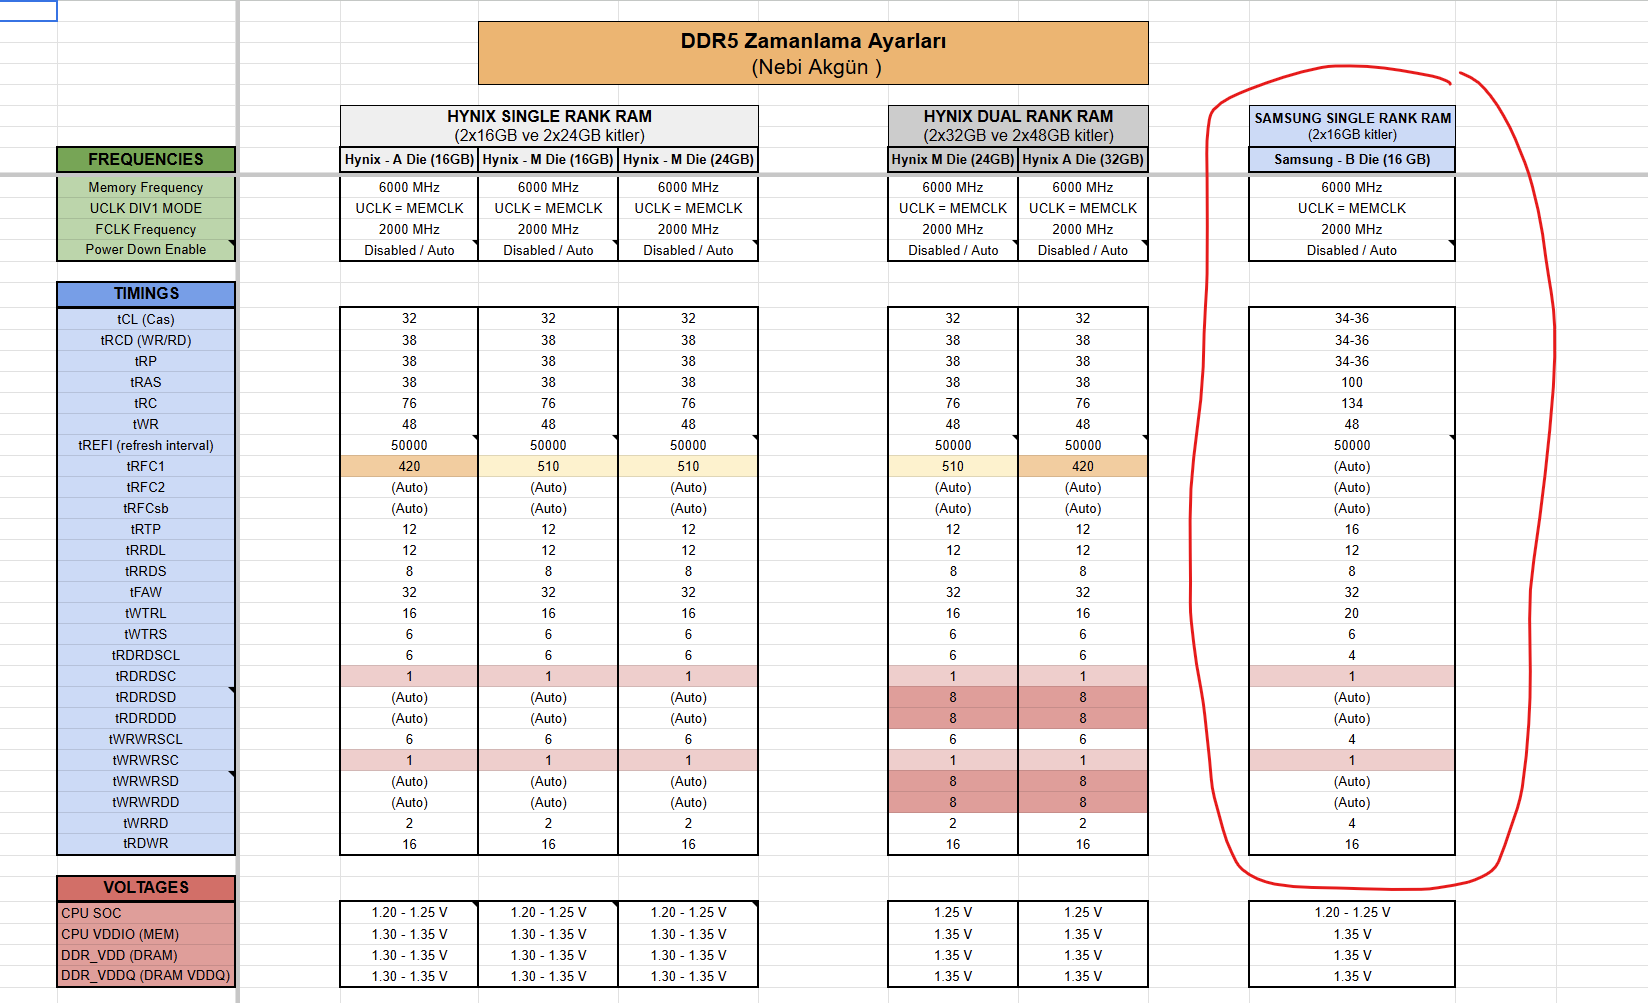Viewport: 1648px width, 1003px height.
Task: Click Samsung's tWTRL value "20"
Action: tap(1352, 613)
